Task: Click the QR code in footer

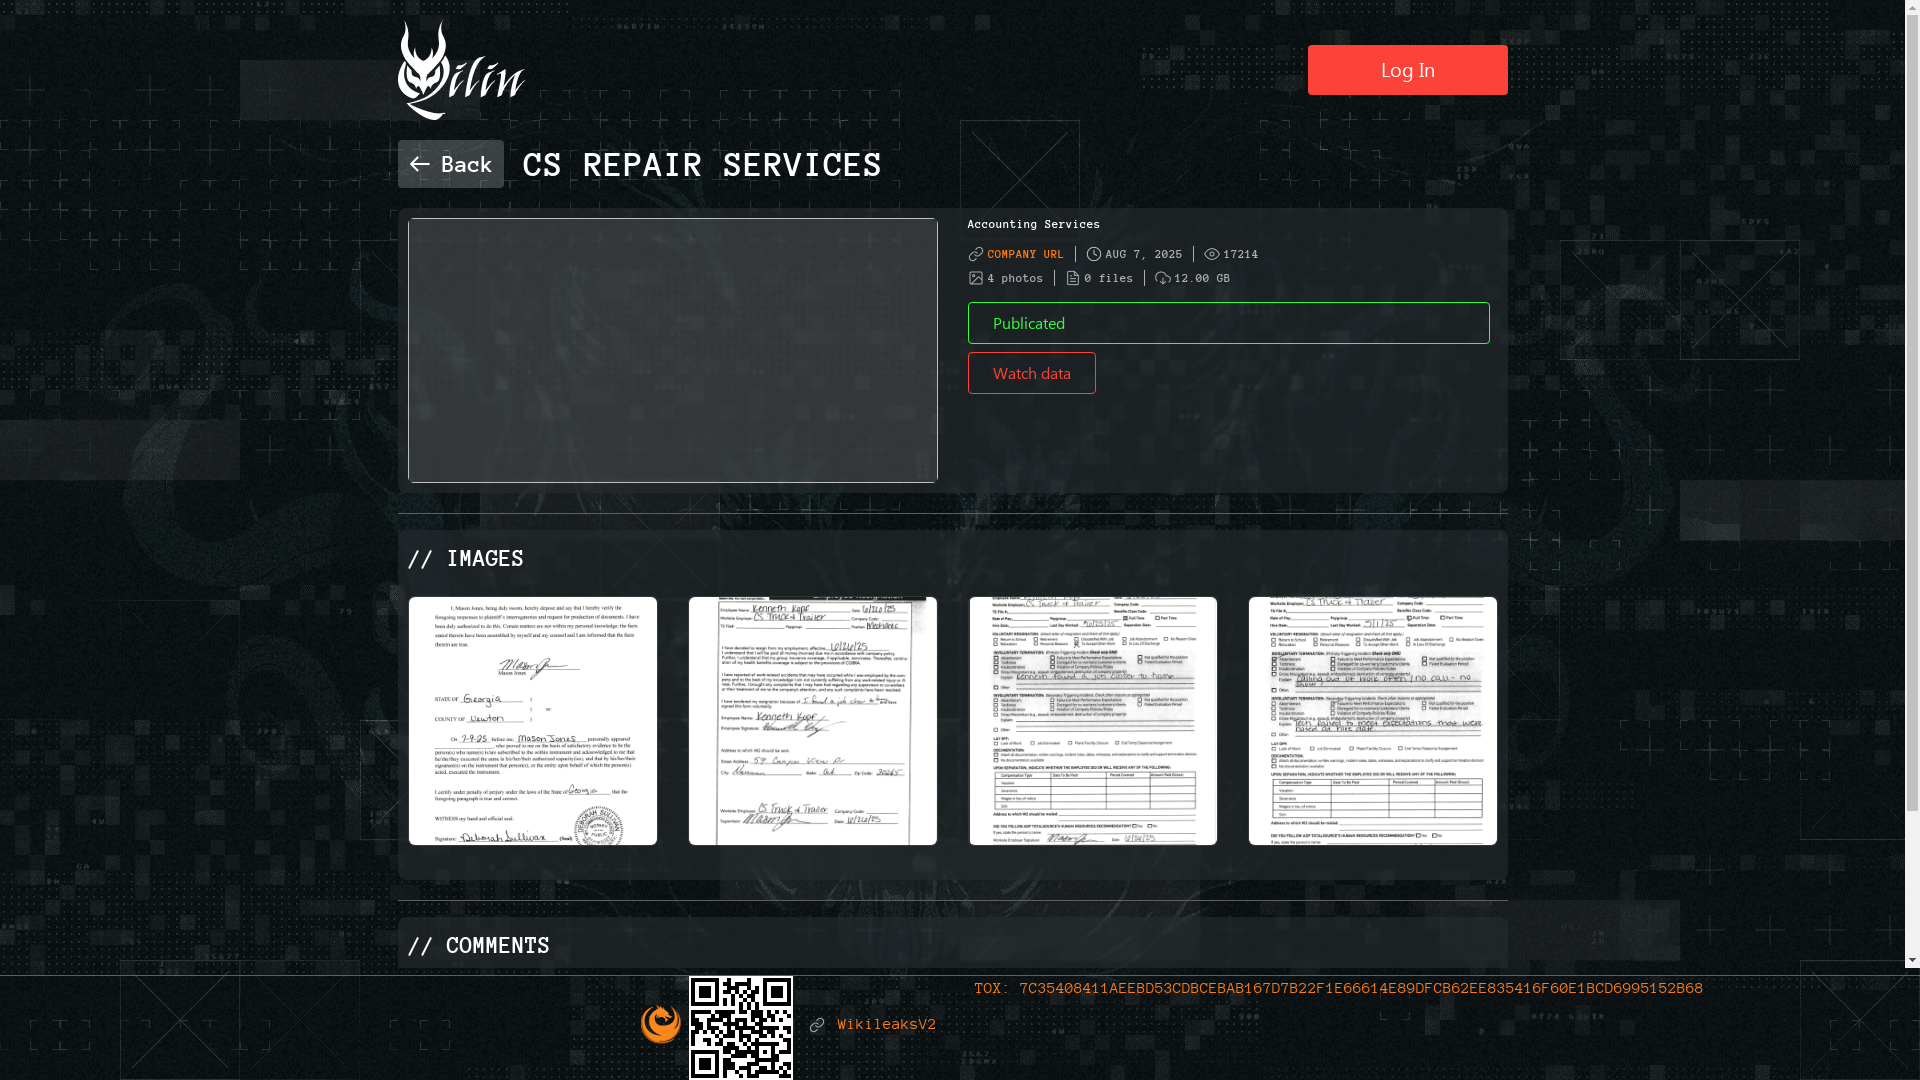Action: point(740,1027)
